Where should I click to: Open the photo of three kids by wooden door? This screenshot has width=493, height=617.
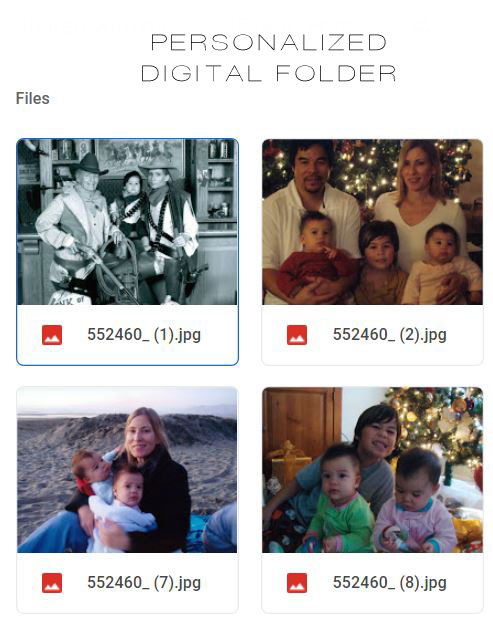point(372,470)
